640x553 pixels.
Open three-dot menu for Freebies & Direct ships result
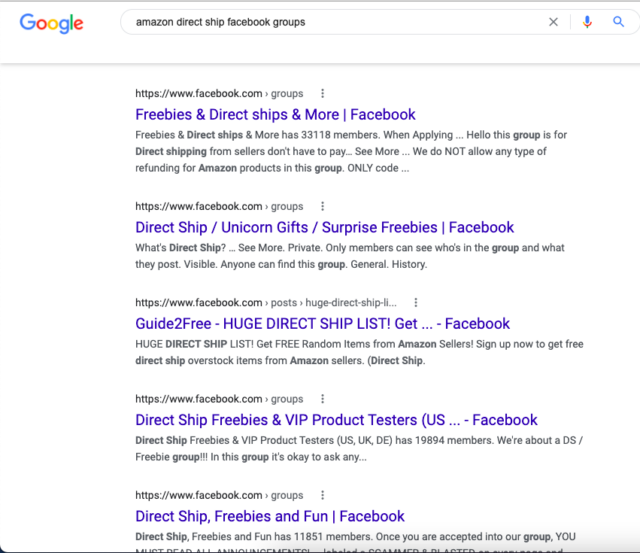pos(322,94)
